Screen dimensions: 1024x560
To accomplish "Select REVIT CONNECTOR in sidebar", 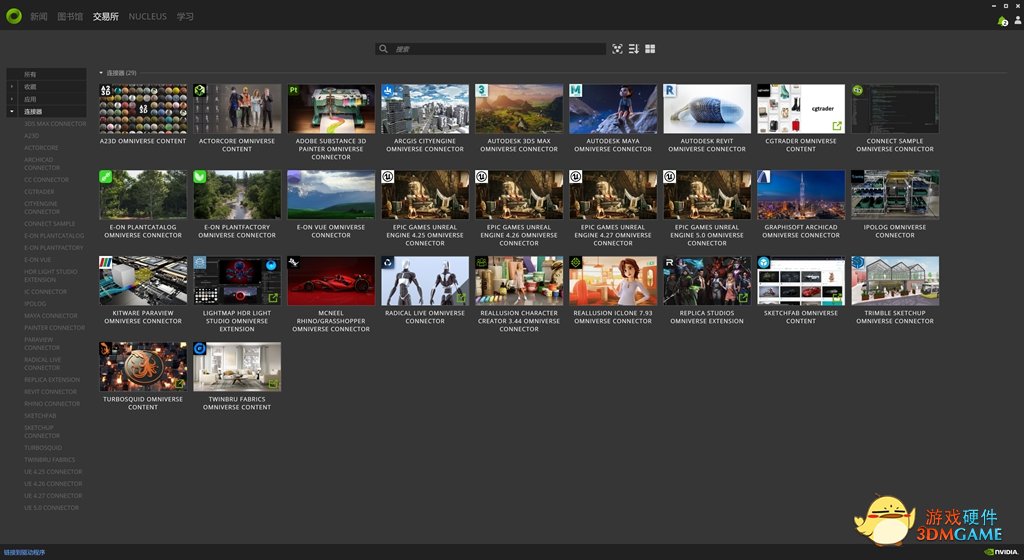I will point(50,392).
